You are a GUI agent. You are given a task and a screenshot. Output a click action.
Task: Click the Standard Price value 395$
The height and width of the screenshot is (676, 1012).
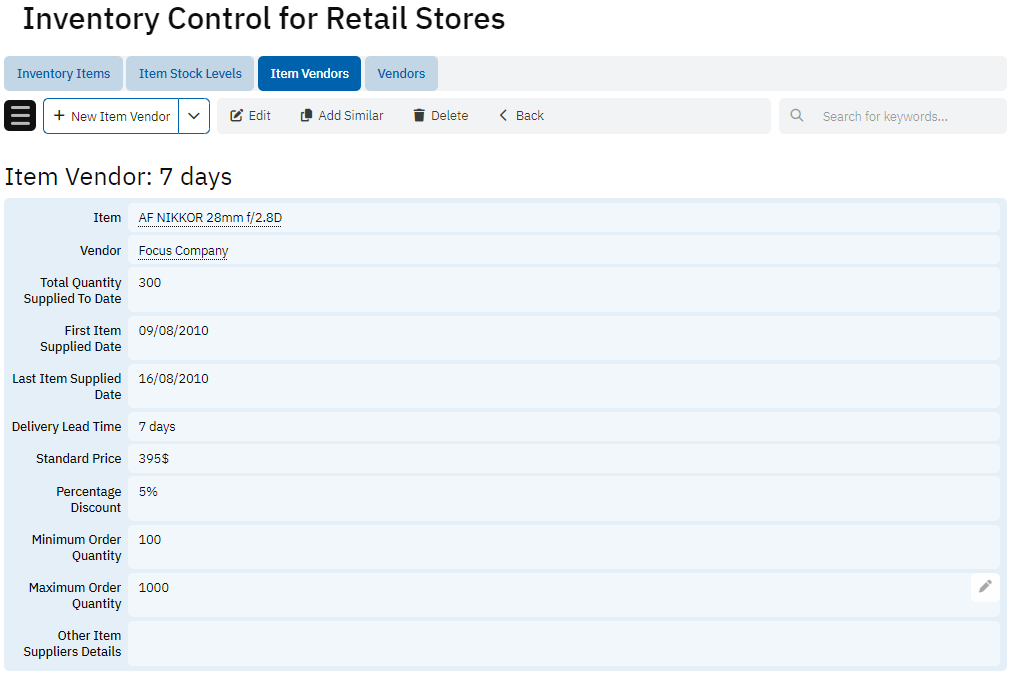[x=154, y=459]
